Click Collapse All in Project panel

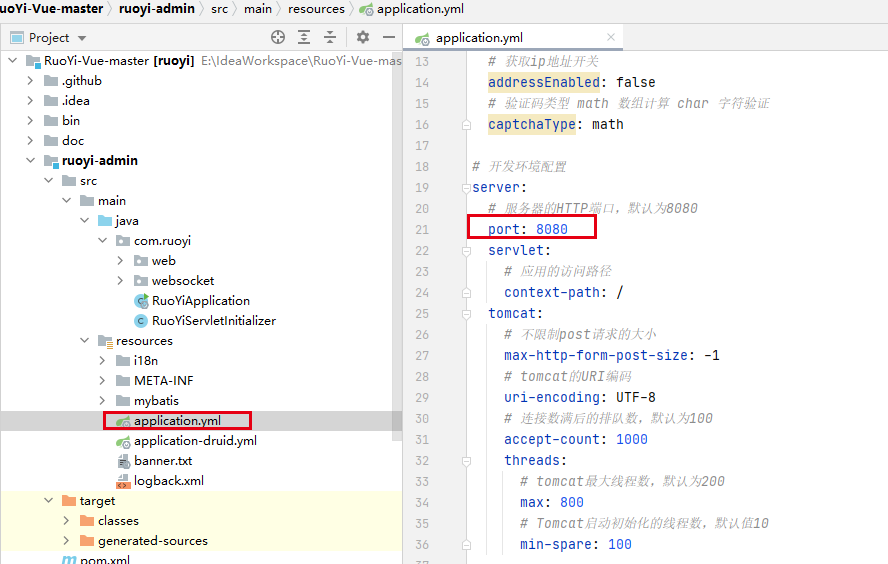(330, 37)
